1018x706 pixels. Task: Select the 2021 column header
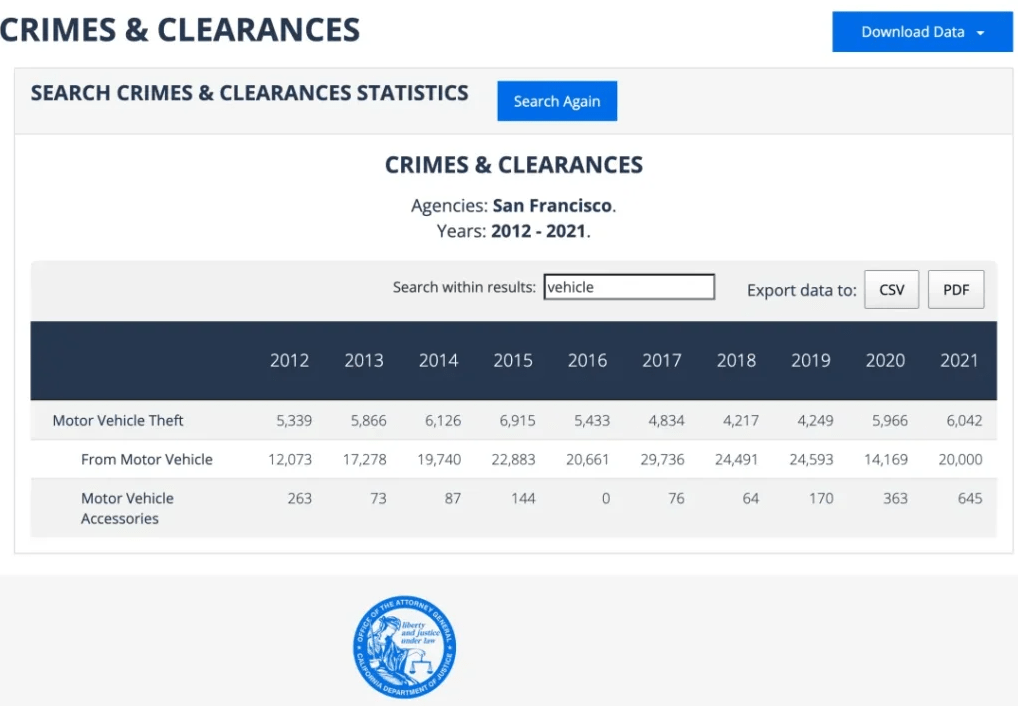959,361
